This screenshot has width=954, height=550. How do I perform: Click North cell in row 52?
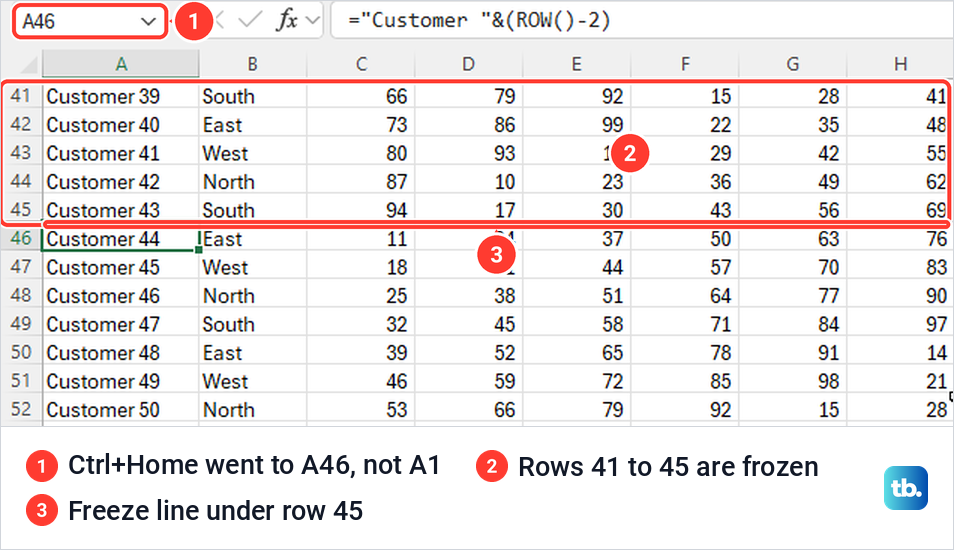click(x=252, y=409)
